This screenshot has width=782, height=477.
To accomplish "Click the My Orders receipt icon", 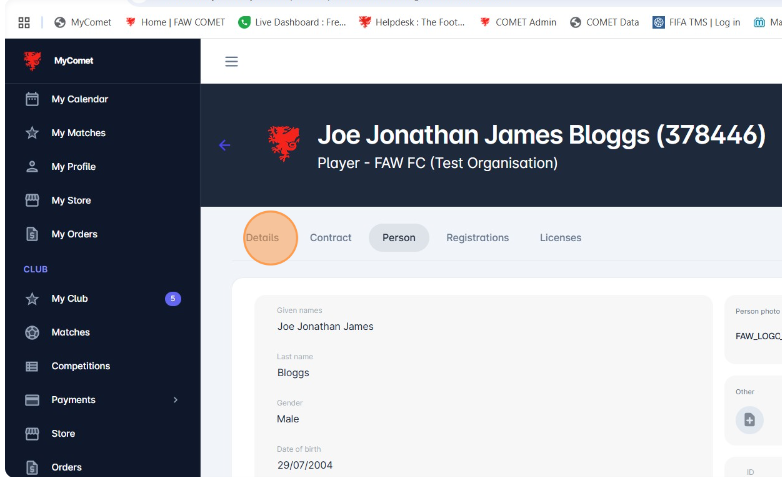I will (x=32, y=234).
